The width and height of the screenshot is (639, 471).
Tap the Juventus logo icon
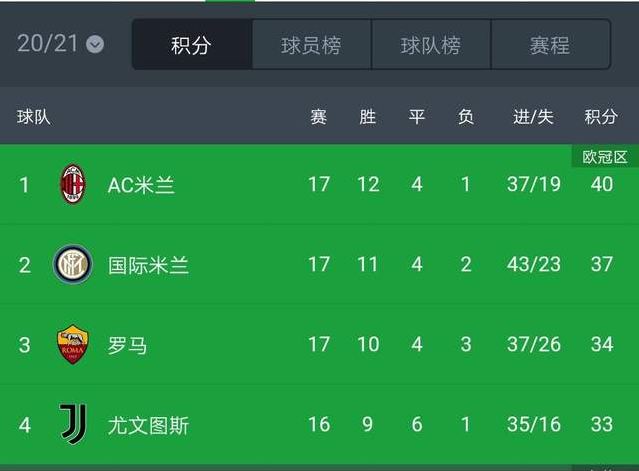(x=73, y=424)
